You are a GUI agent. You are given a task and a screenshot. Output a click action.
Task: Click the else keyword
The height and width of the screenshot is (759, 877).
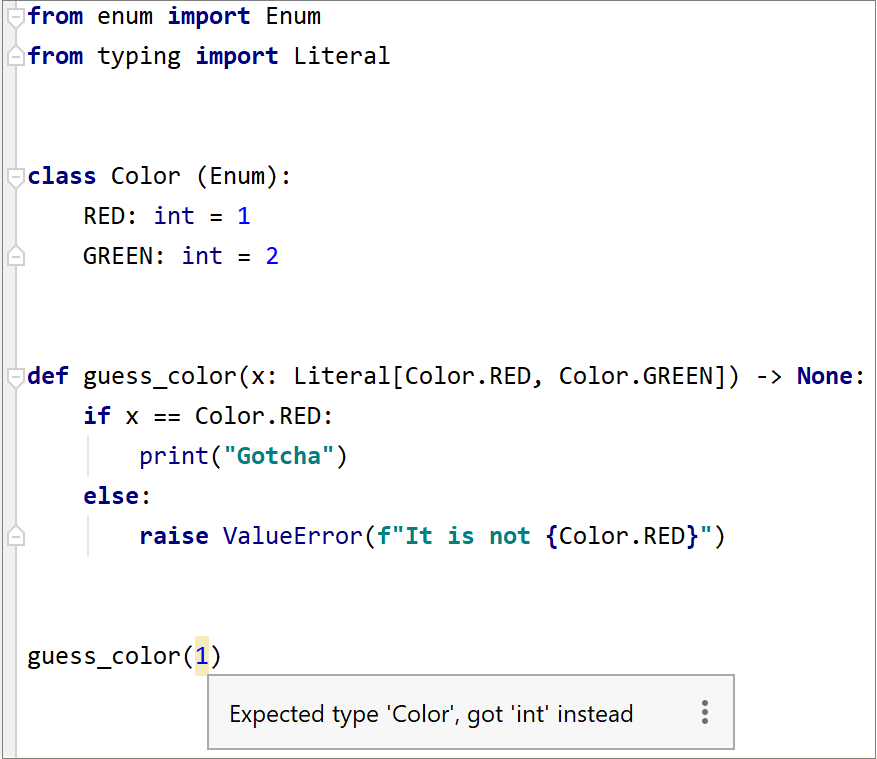pyautogui.click(x=110, y=495)
